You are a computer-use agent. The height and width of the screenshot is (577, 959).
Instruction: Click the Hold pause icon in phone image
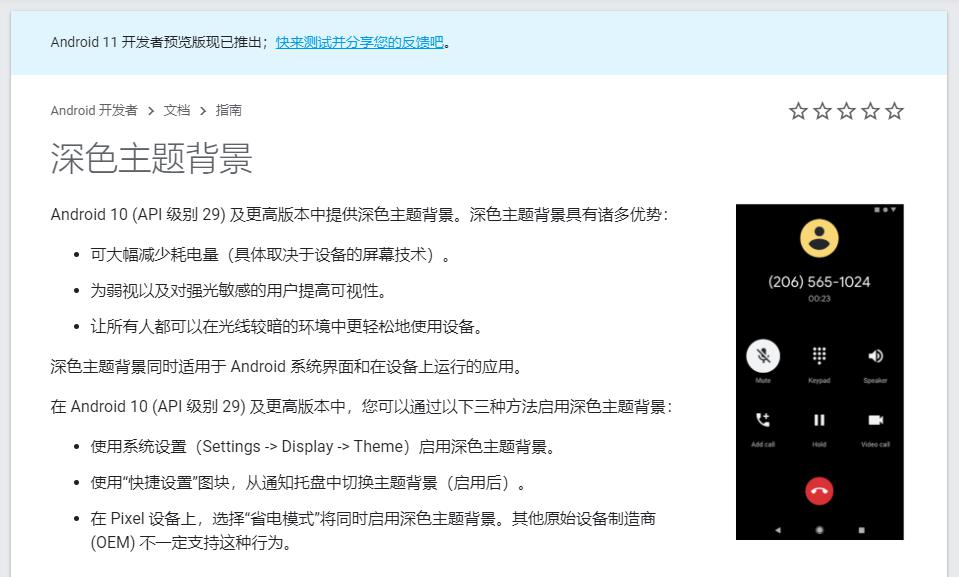(x=819, y=420)
